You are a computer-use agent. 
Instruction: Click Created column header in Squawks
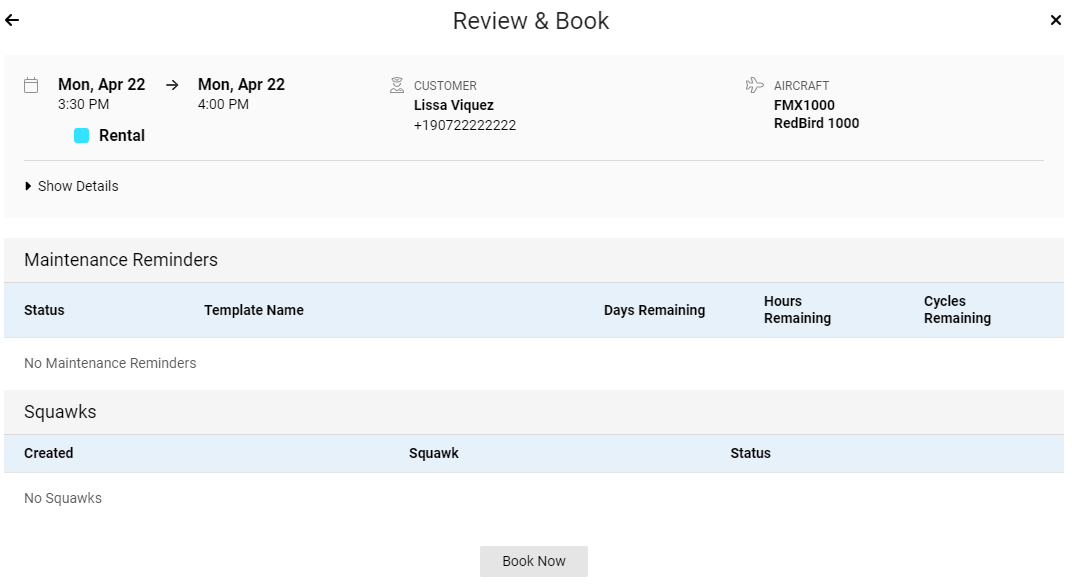(x=49, y=453)
